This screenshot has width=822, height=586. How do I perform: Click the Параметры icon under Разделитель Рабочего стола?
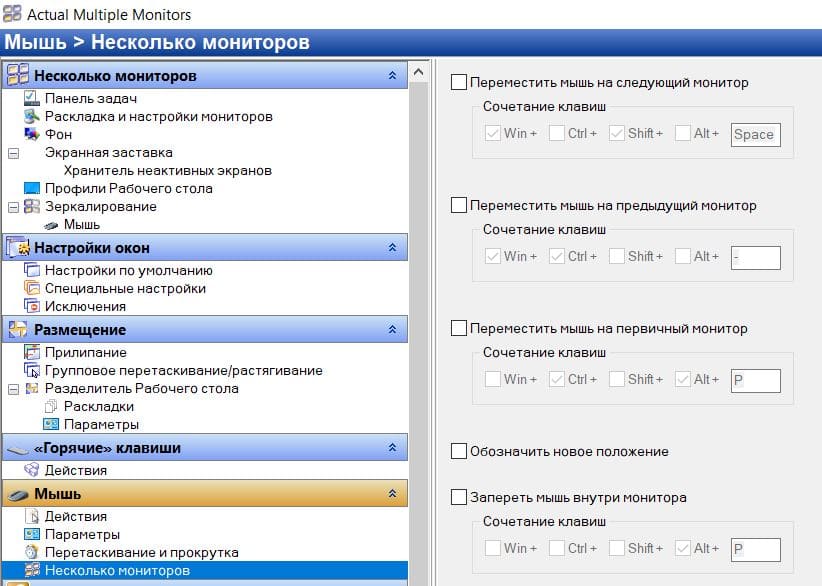(51, 424)
